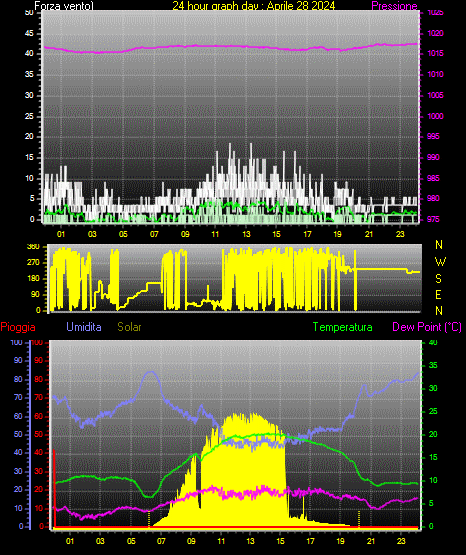Click hour label 07 under bottom chart
This screenshot has width=466, height=555.
pyautogui.click(x=161, y=541)
